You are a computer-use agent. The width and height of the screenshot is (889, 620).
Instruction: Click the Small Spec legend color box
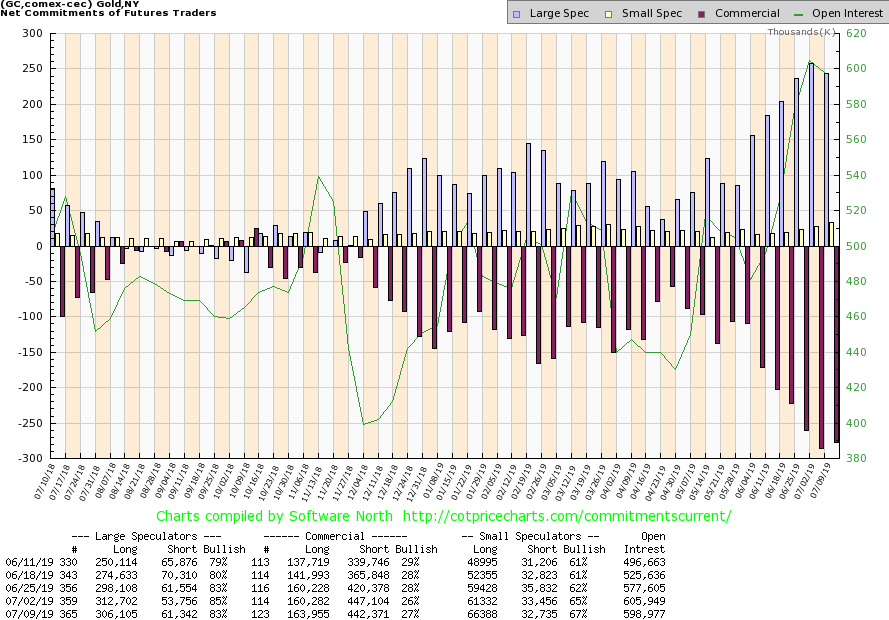[608, 13]
